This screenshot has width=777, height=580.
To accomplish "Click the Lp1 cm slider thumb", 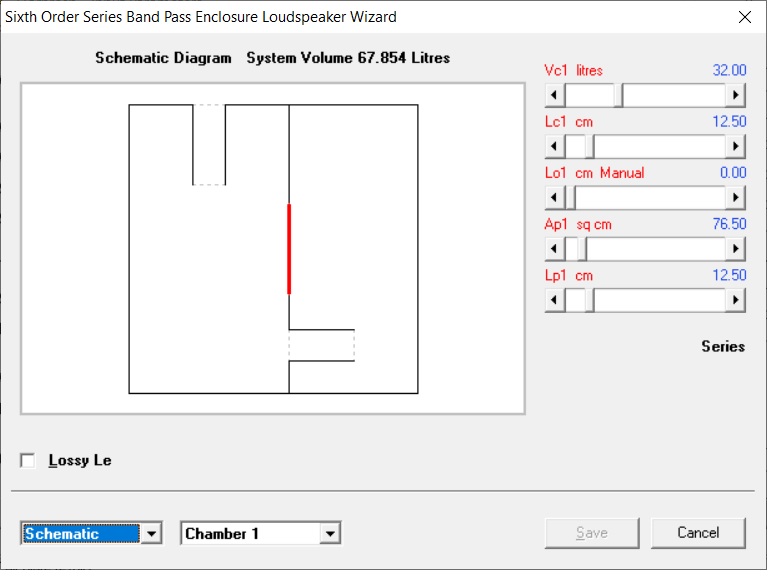I will click(x=590, y=300).
